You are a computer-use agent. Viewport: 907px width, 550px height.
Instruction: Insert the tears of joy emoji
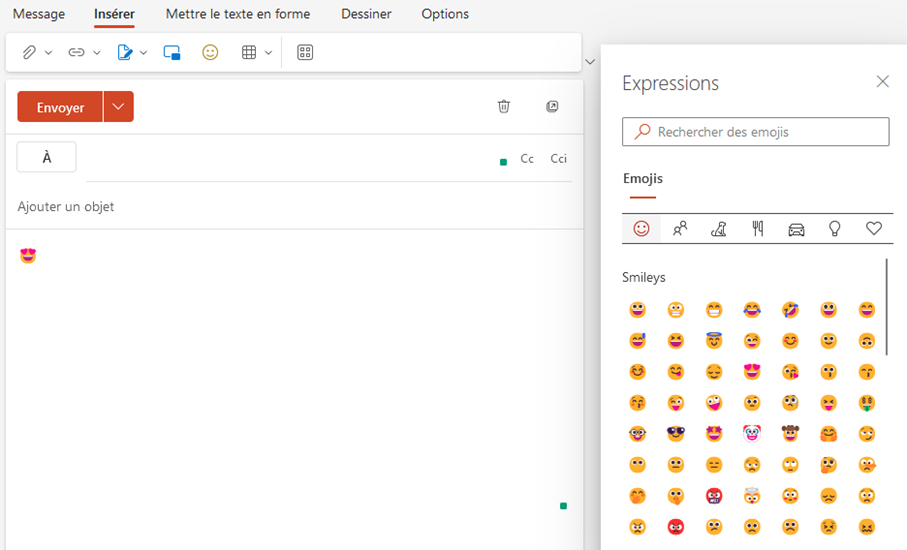[752, 310]
